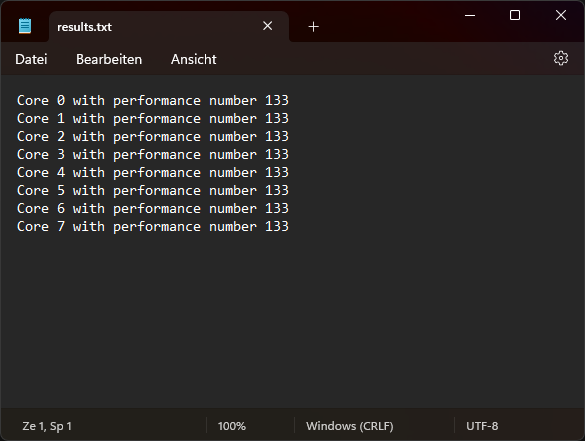
Task: Minimize the Notepad window
Action: [x=470, y=15]
